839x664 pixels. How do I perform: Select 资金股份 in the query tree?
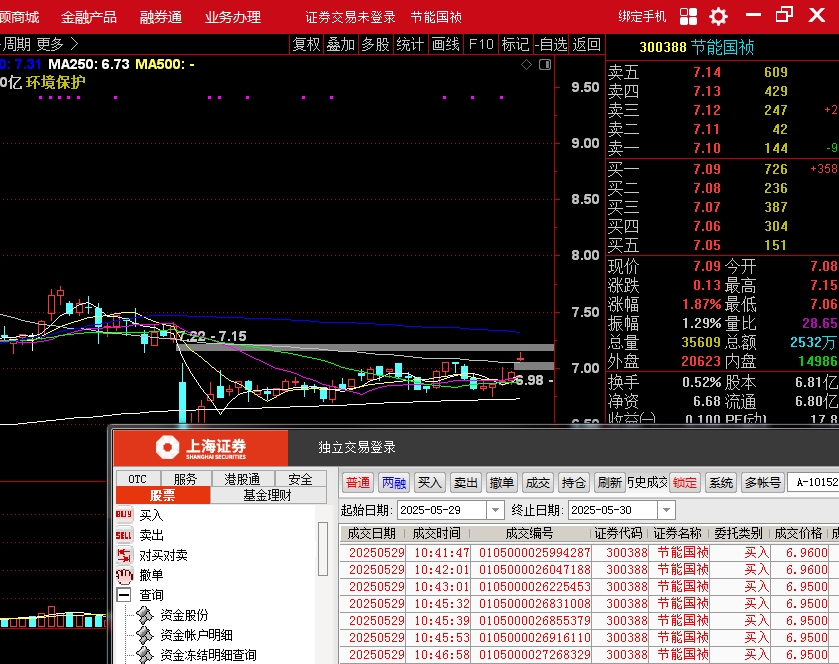(x=184, y=615)
